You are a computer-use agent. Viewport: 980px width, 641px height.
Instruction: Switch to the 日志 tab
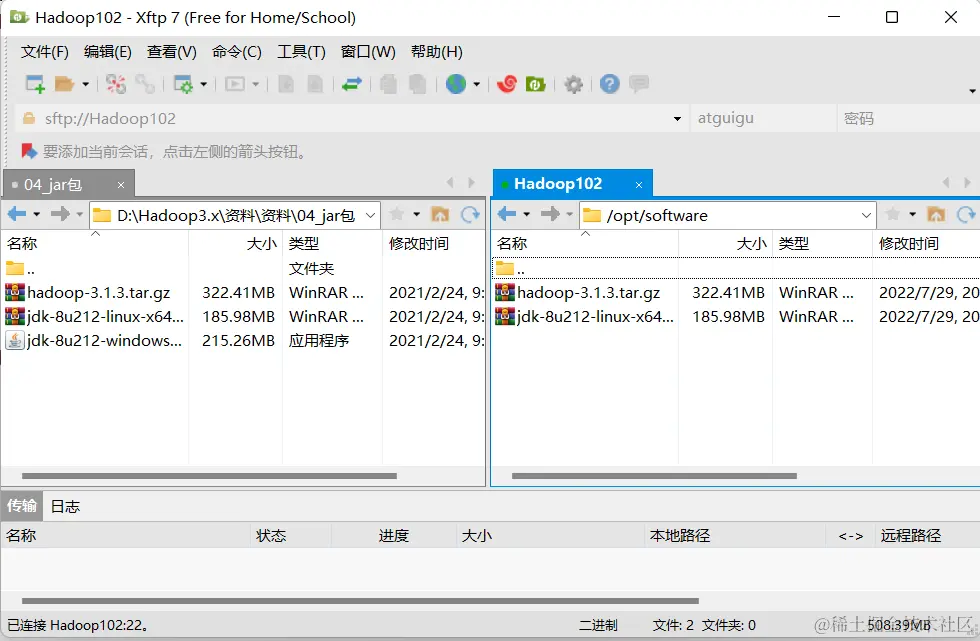65,506
